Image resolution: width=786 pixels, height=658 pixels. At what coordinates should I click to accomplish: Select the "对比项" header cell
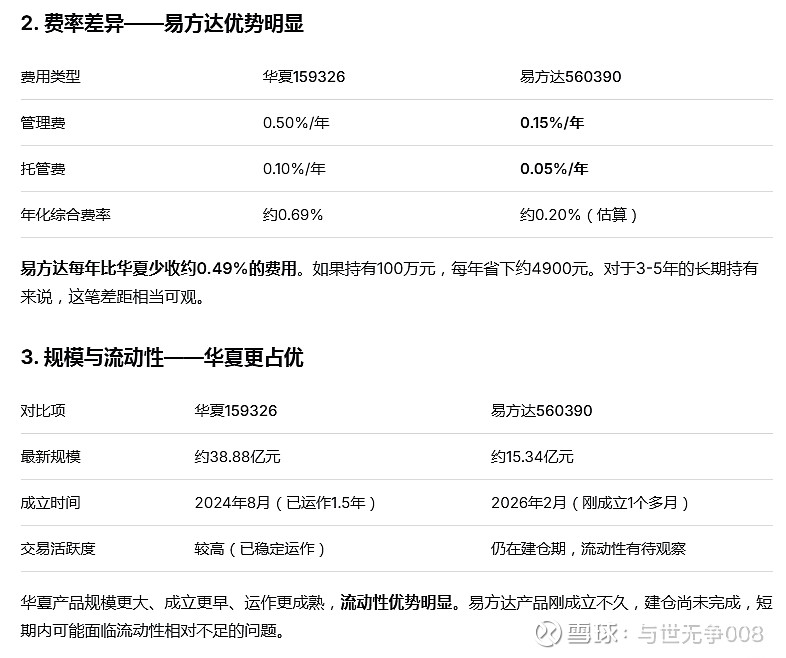click(43, 411)
